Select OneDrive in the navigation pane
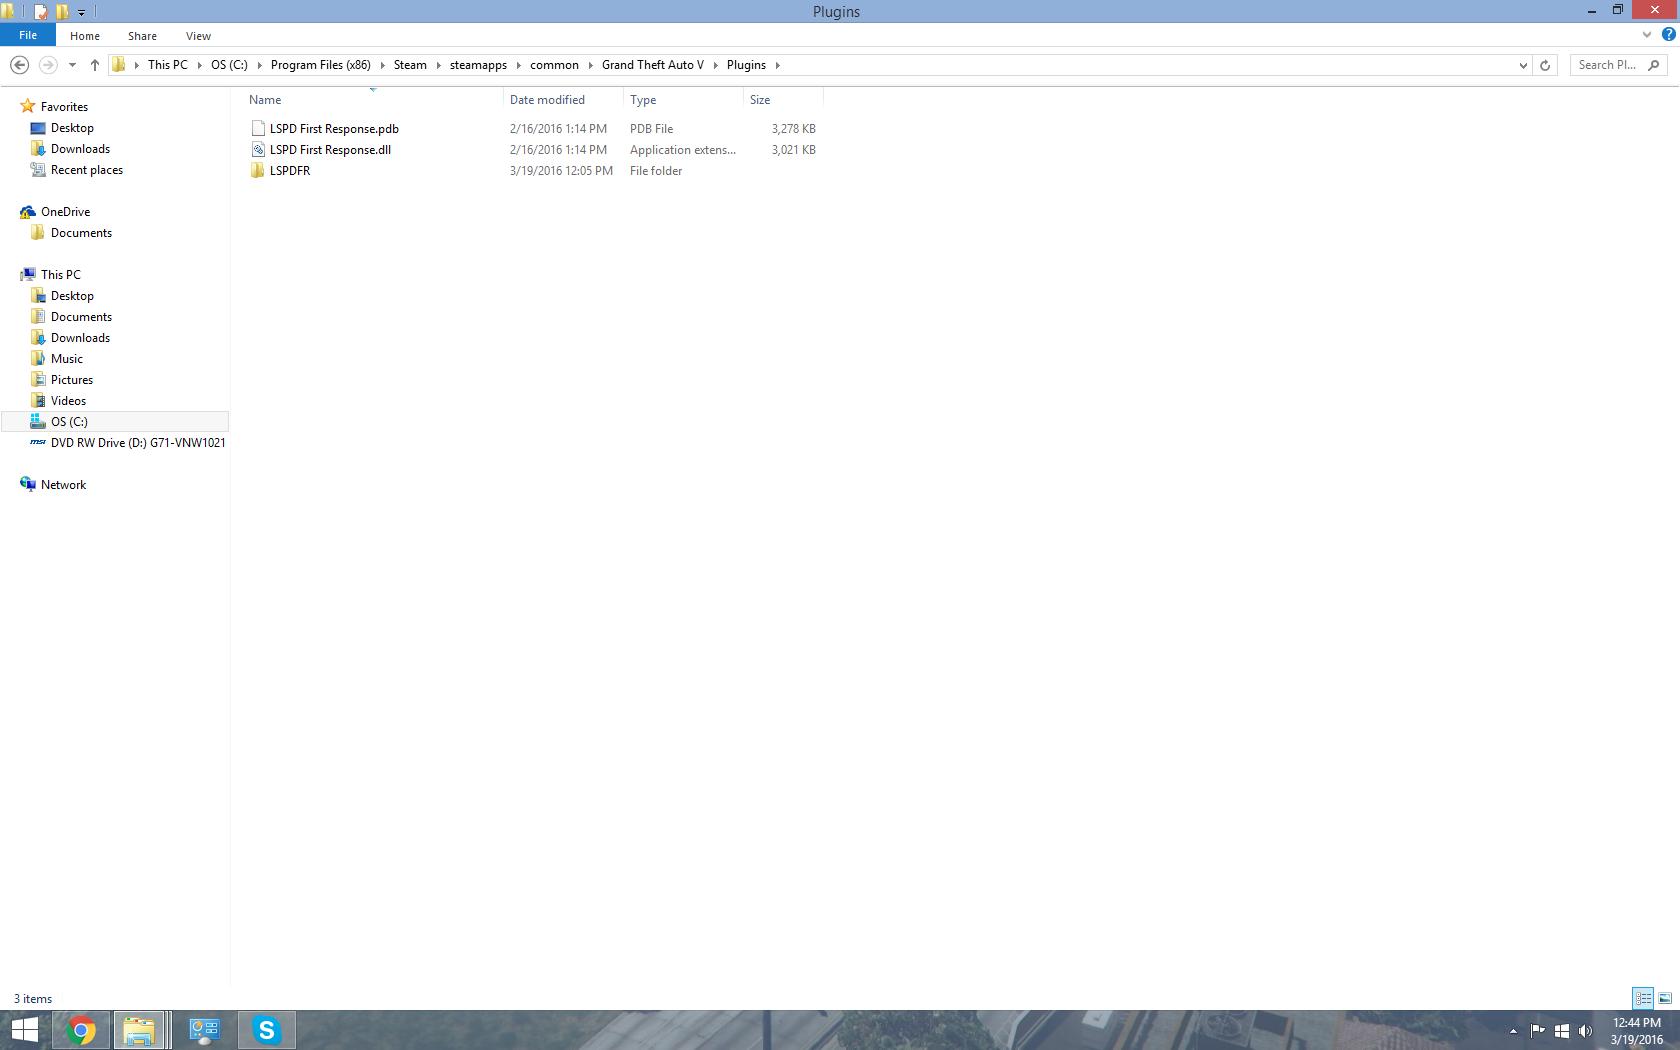 65,212
